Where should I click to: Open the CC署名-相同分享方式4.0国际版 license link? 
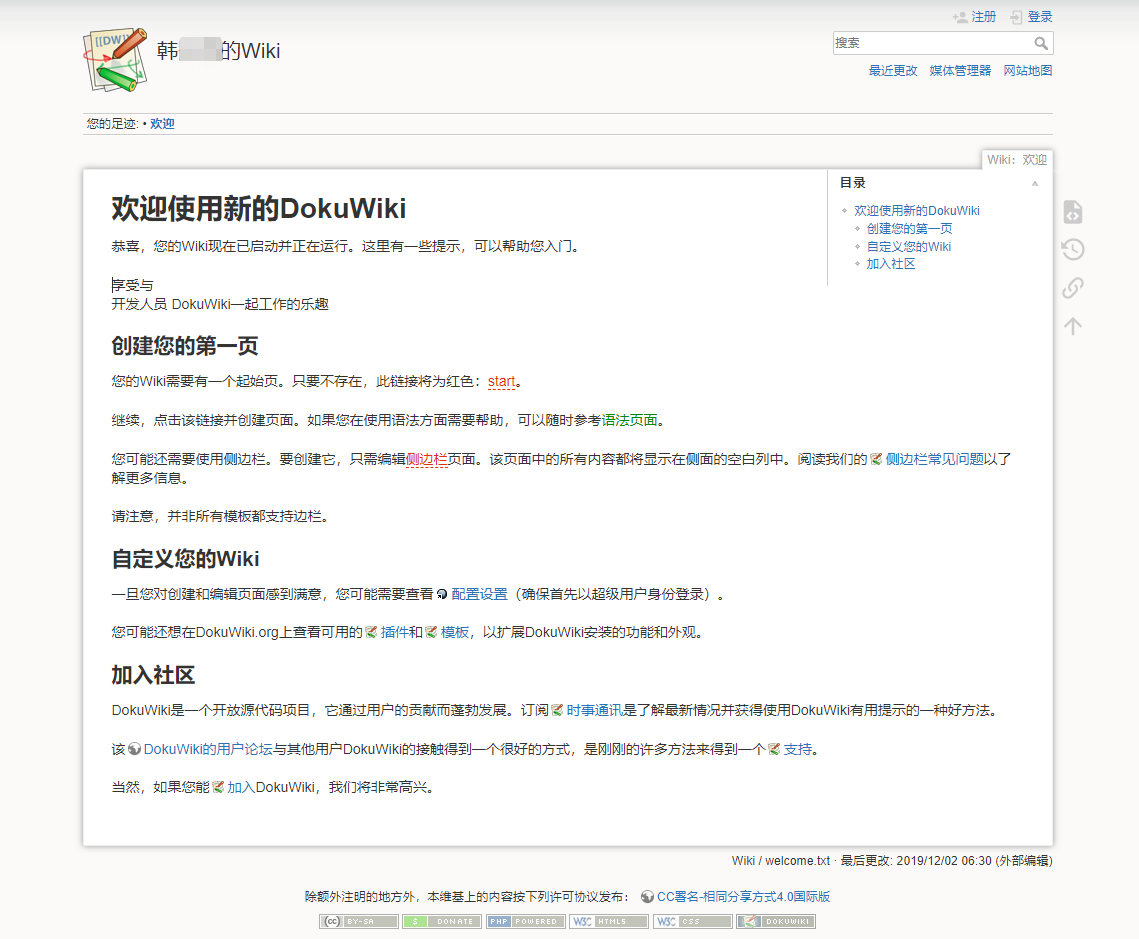click(743, 897)
